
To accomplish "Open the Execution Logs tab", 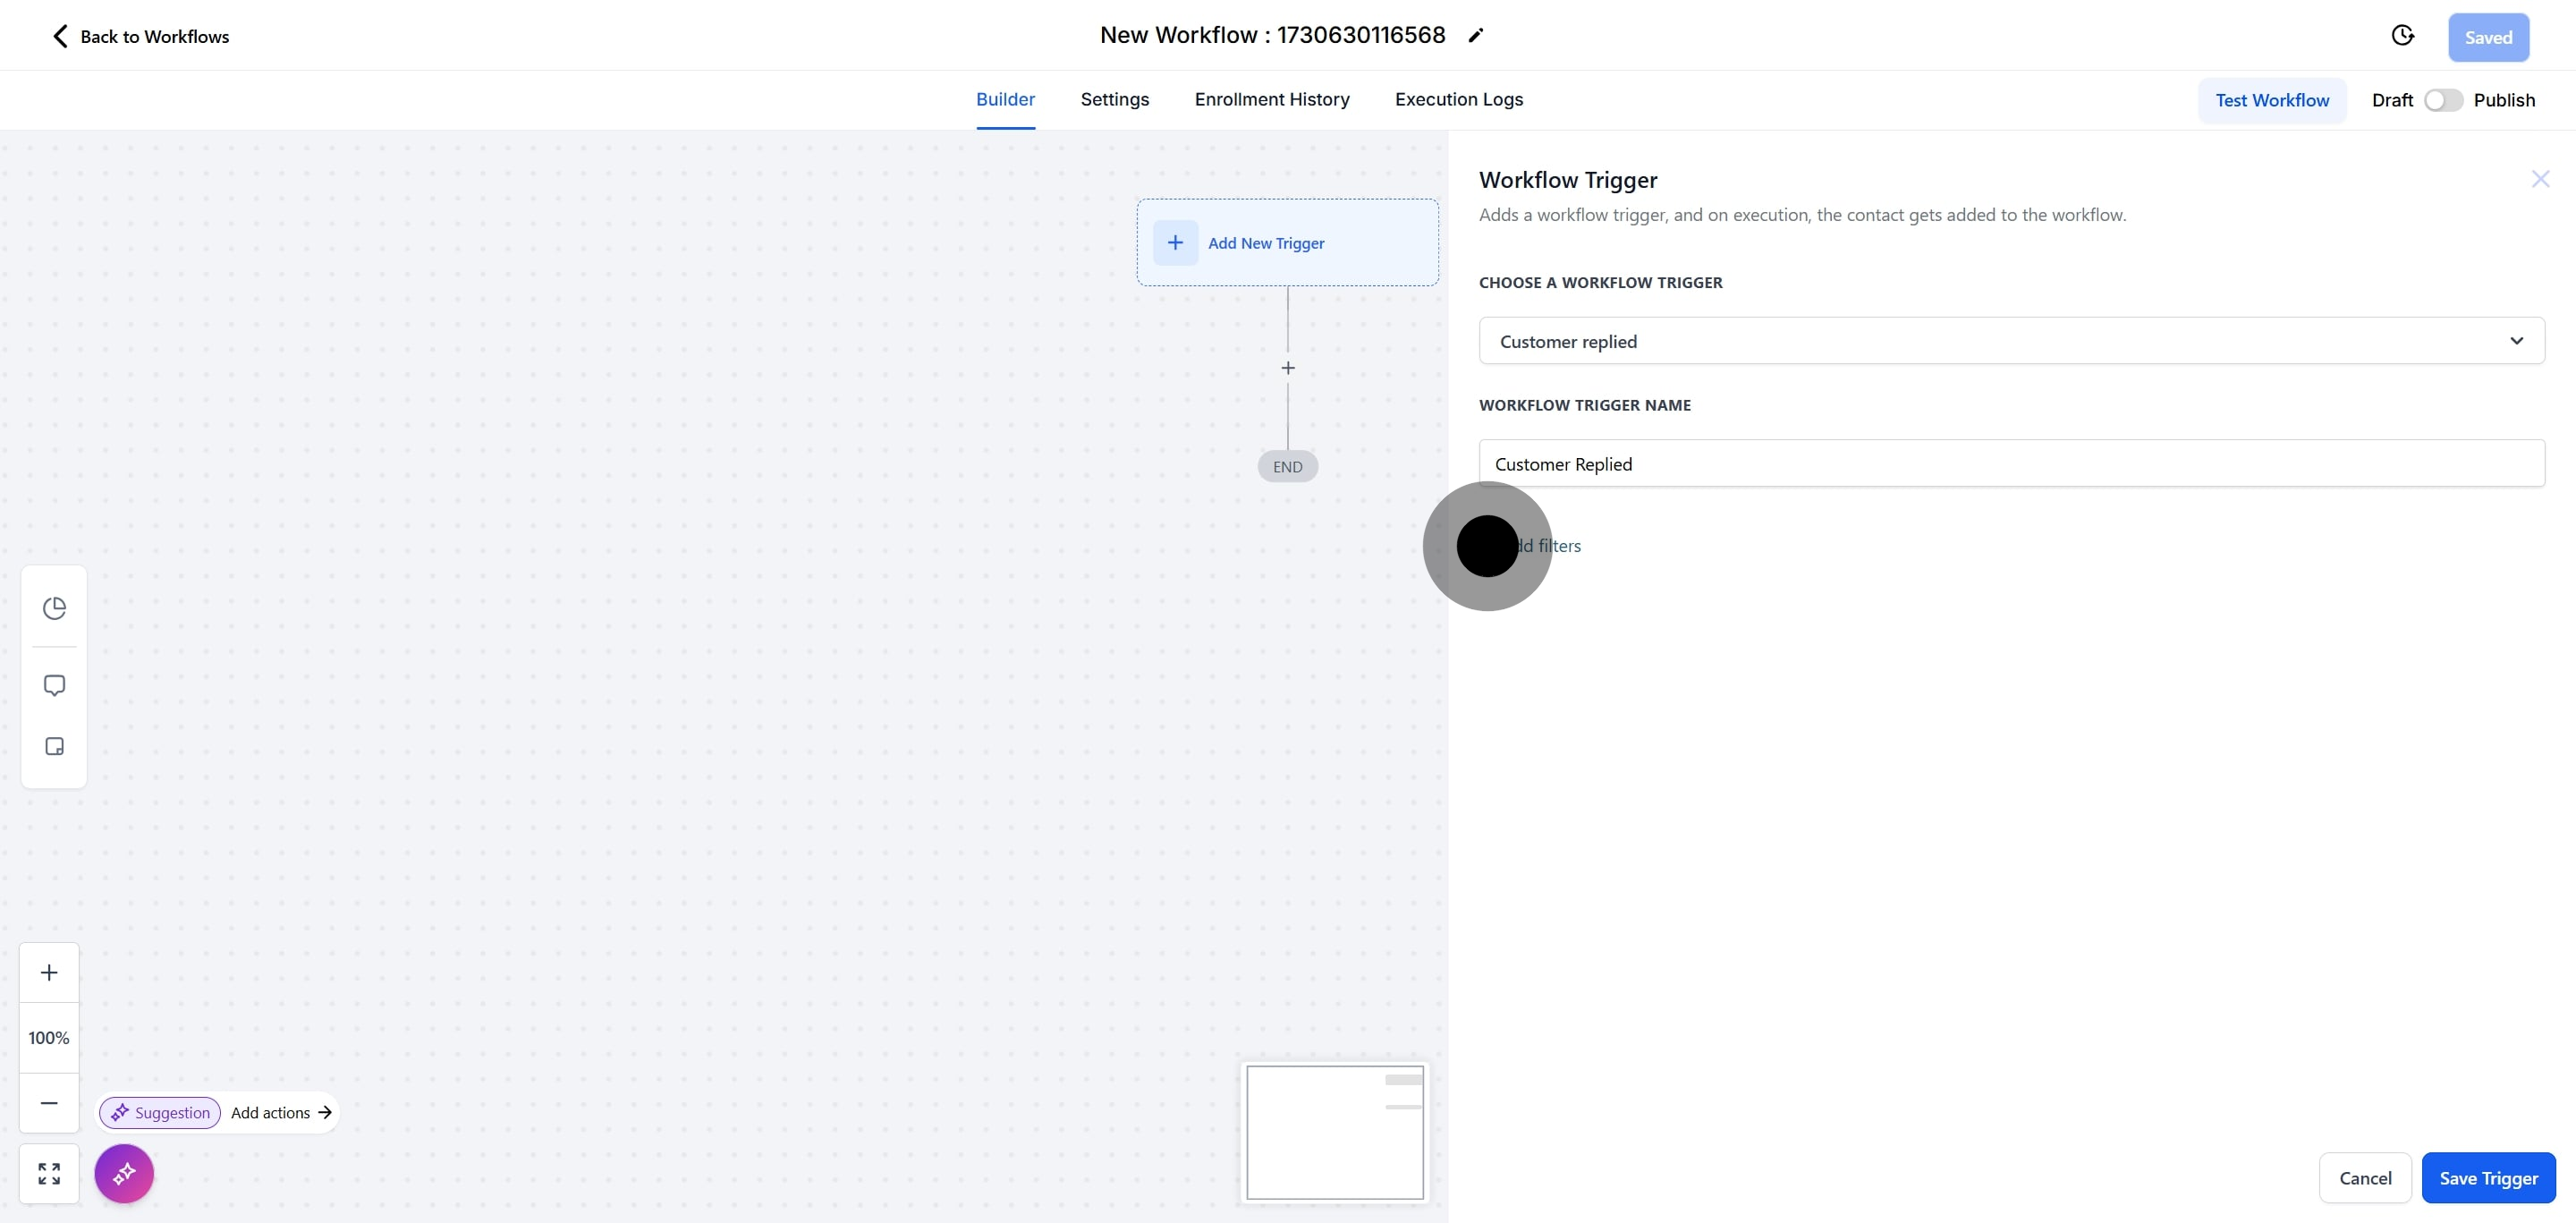I will (1458, 99).
